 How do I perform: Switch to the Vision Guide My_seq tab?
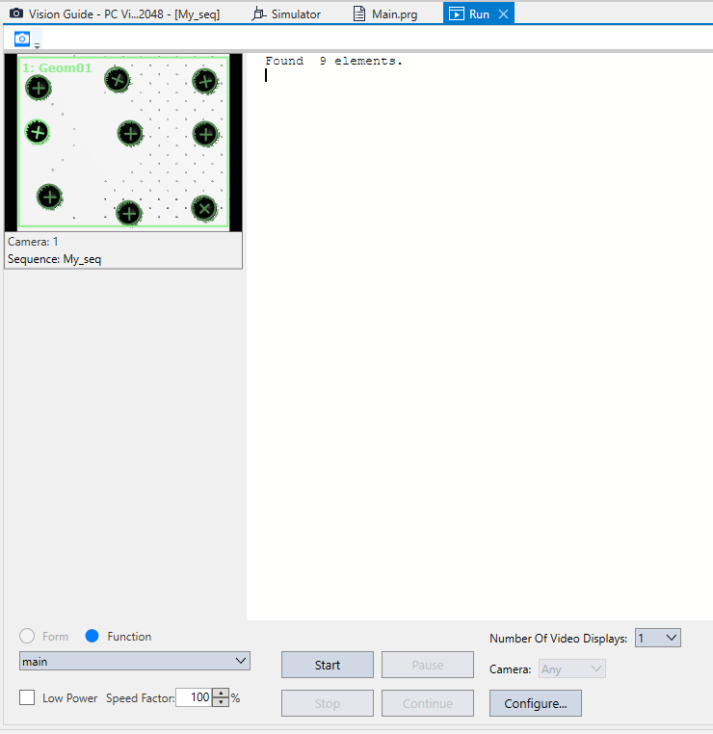(x=114, y=14)
